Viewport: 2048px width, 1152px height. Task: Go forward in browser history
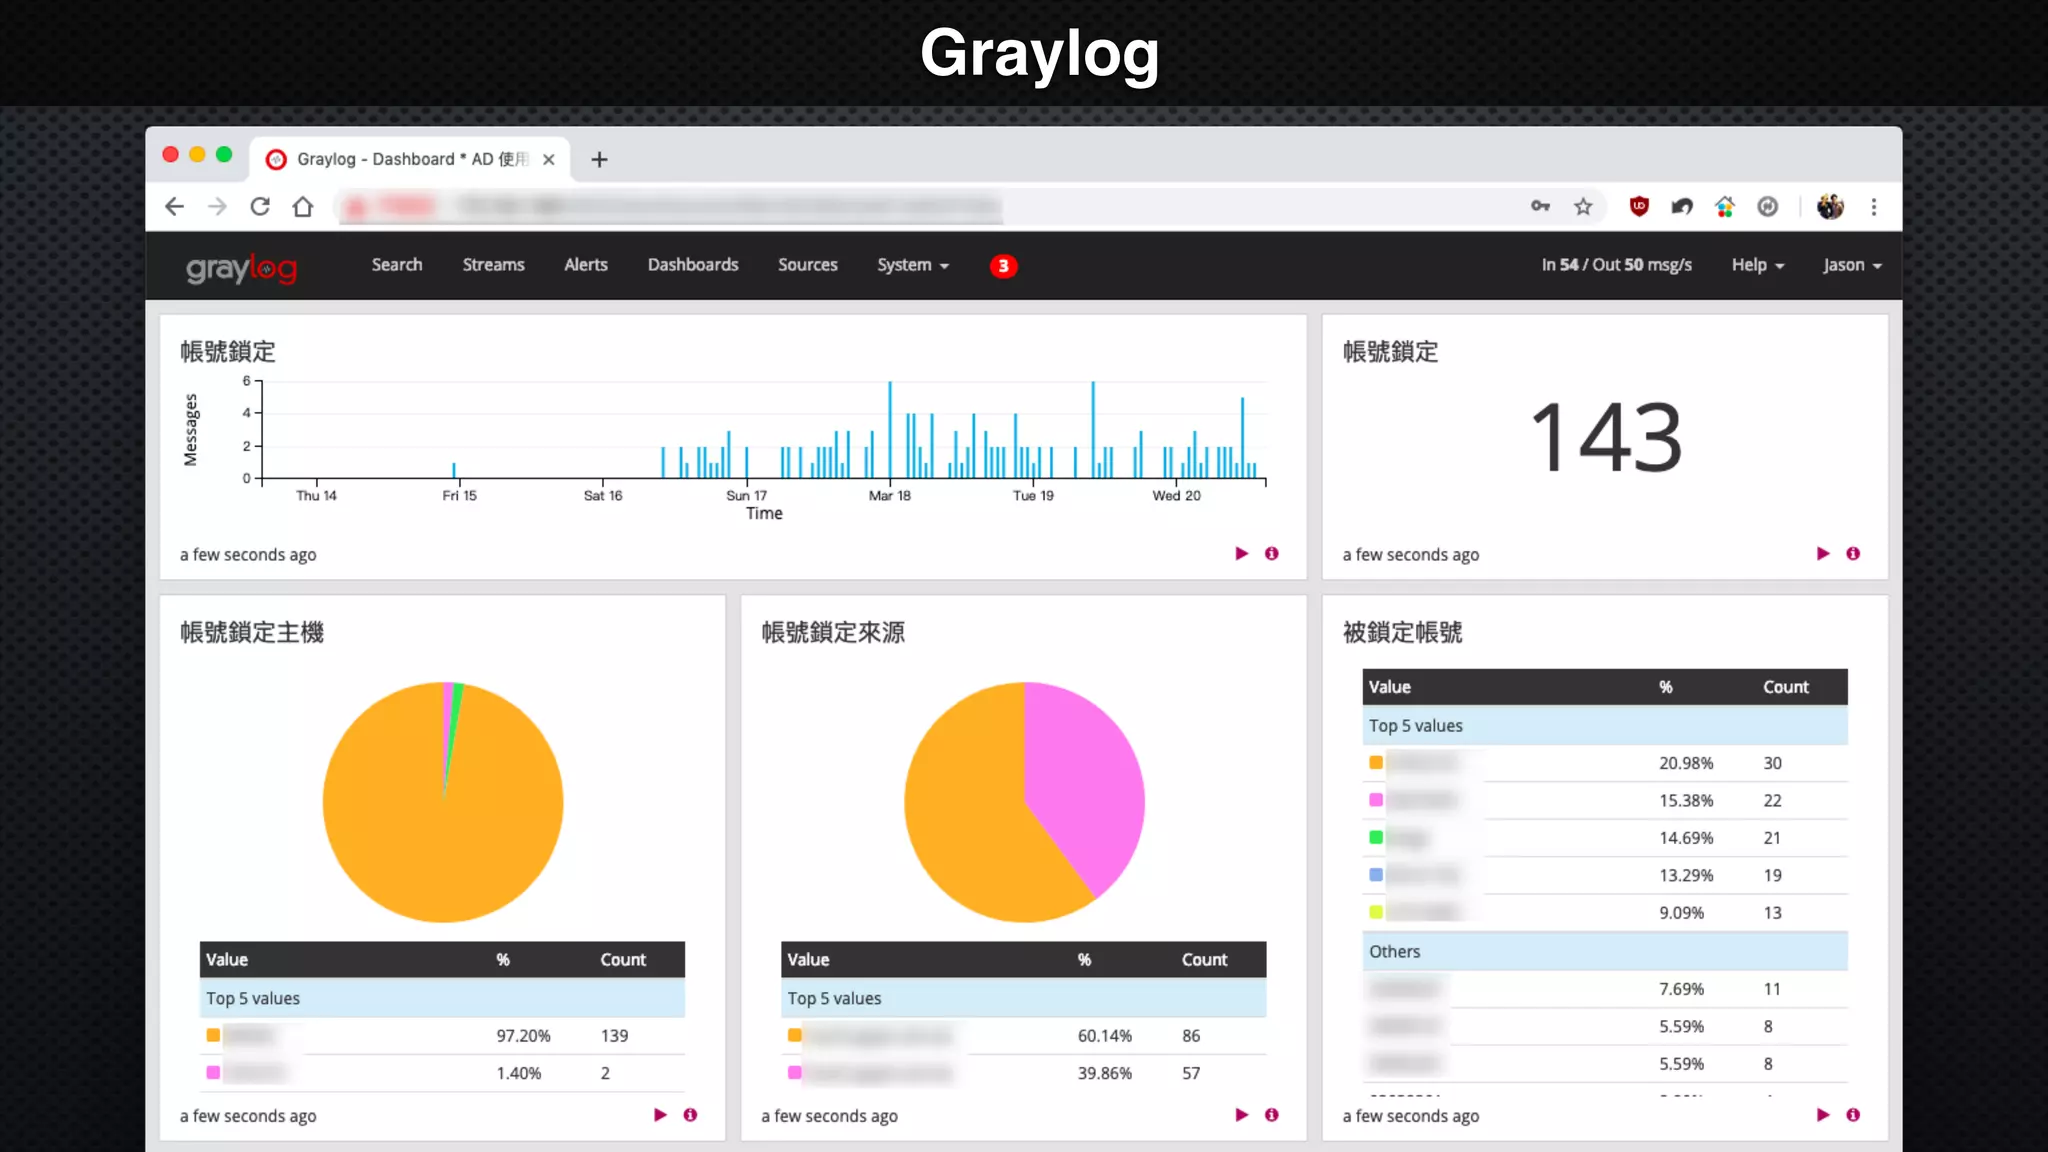click(x=217, y=207)
